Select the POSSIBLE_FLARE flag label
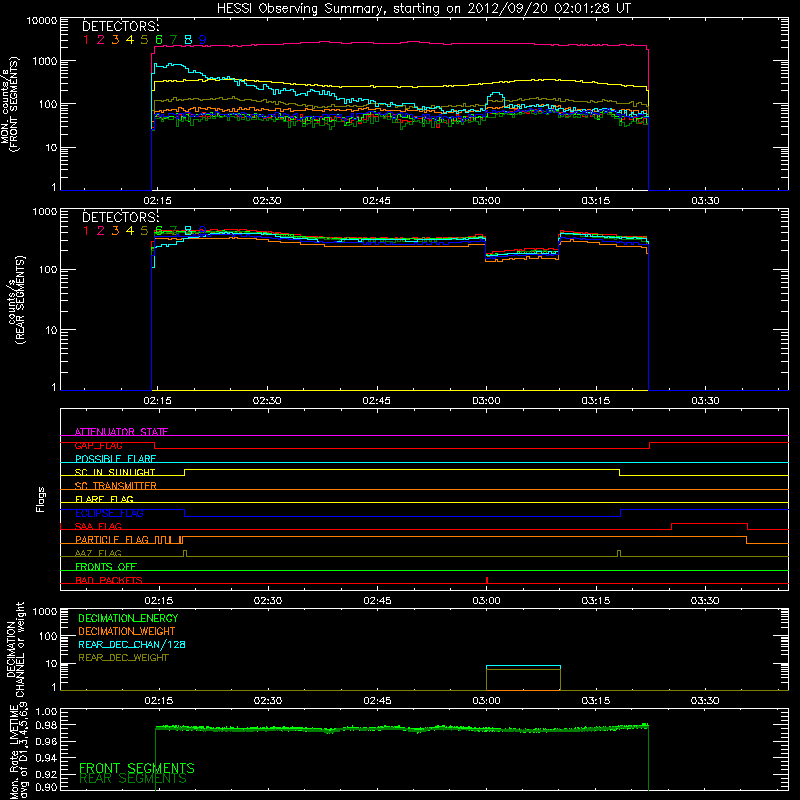 pyautogui.click(x=115, y=459)
